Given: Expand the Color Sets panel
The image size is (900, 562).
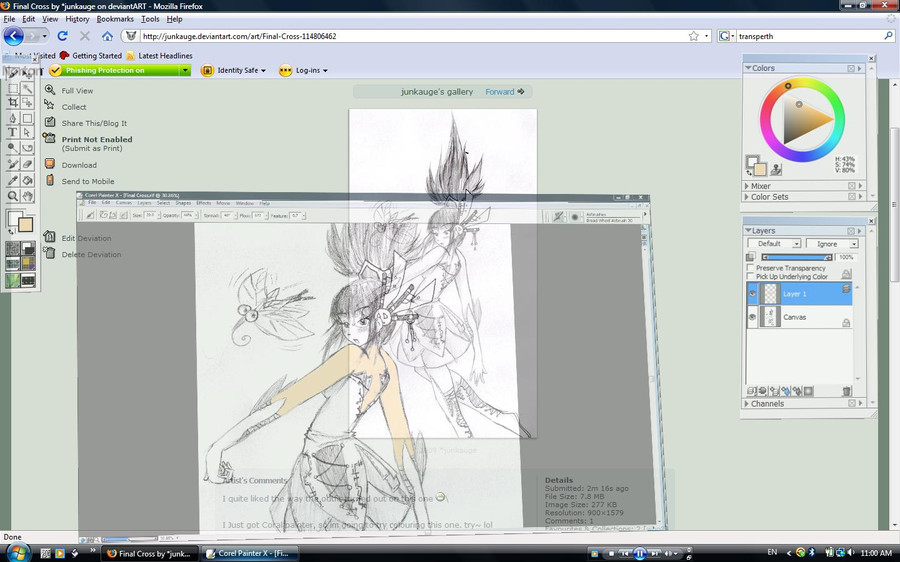Looking at the screenshot, I should pos(747,197).
